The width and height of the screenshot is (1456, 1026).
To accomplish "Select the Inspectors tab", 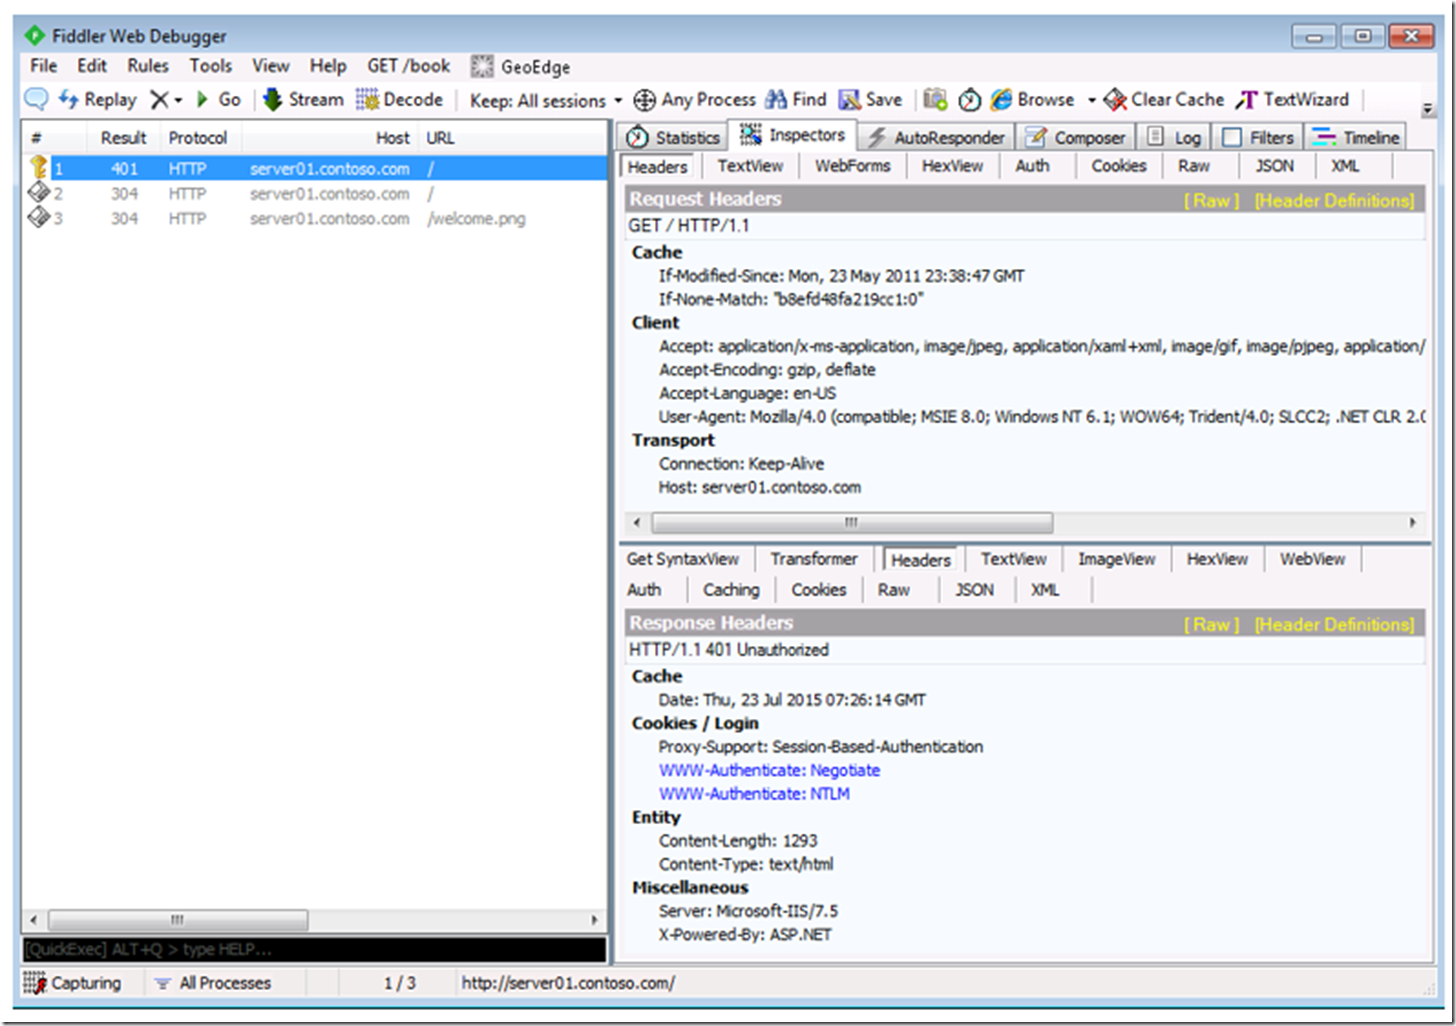I will pos(793,135).
